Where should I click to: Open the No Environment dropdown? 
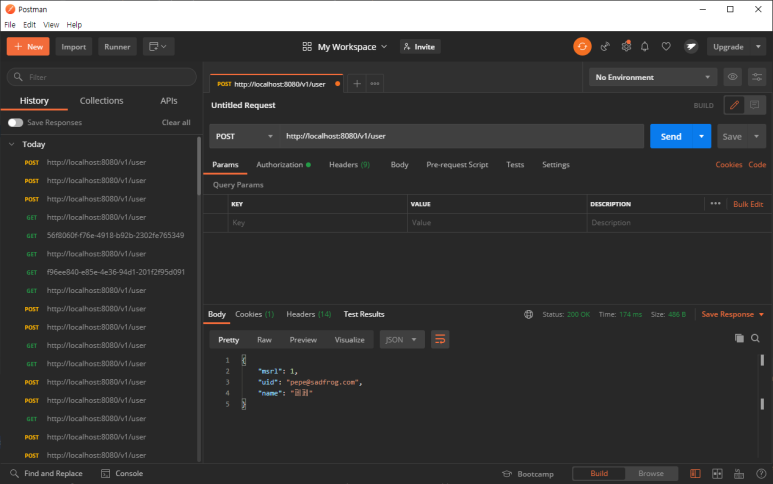[653, 77]
